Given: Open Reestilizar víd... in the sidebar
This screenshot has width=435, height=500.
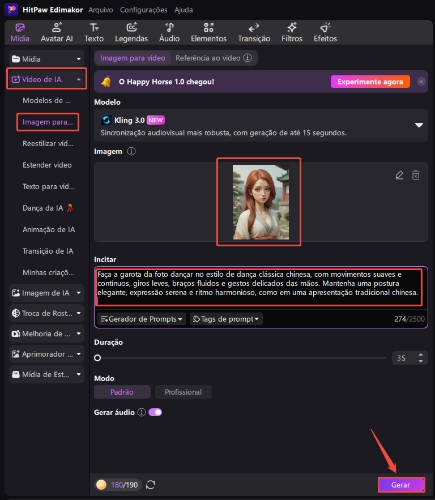Looking at the screenshot, I should tap(48, 143).
